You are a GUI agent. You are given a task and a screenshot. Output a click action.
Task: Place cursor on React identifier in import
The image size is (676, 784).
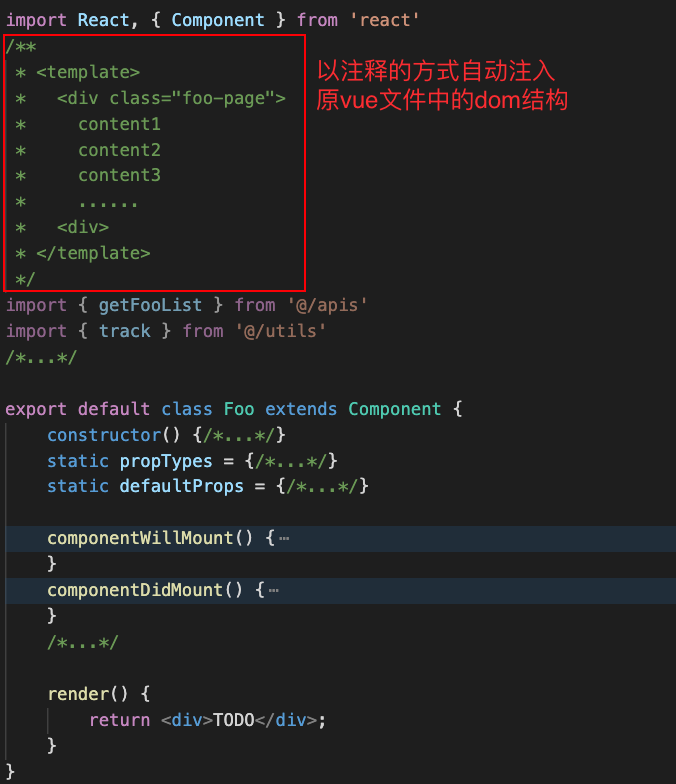coord(103,20)
